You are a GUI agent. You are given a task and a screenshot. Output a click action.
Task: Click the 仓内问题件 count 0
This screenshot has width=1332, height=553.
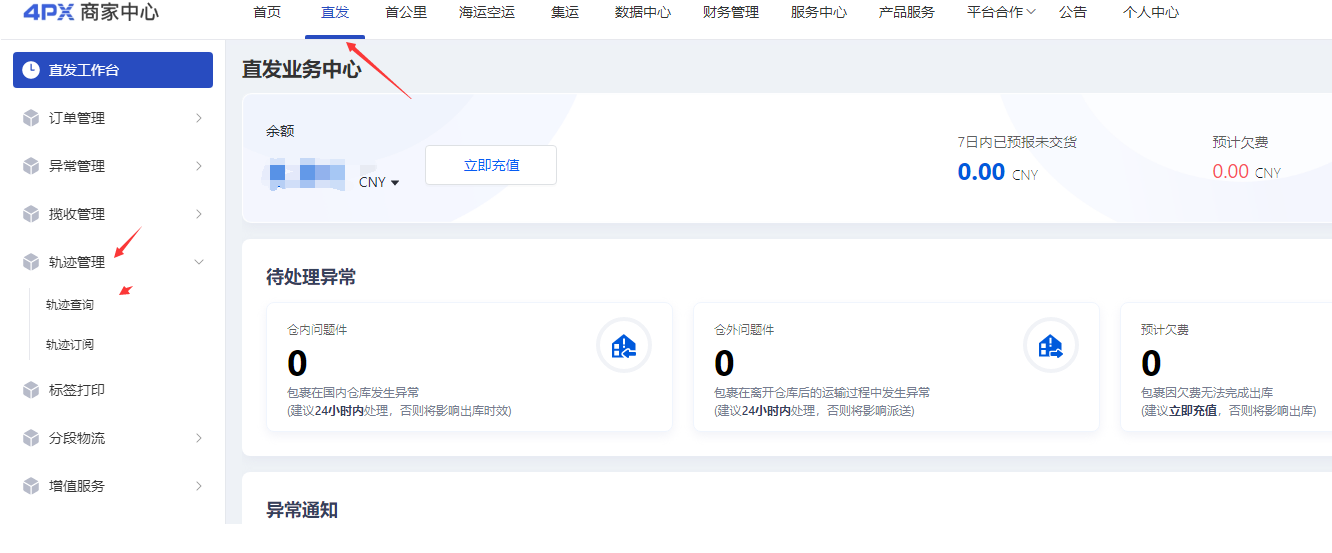click(297, 362)
